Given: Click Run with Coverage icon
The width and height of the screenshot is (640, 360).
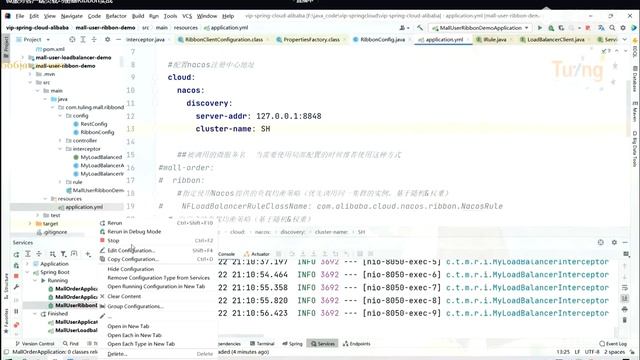Looking at the screenshot, I should 562,28.
